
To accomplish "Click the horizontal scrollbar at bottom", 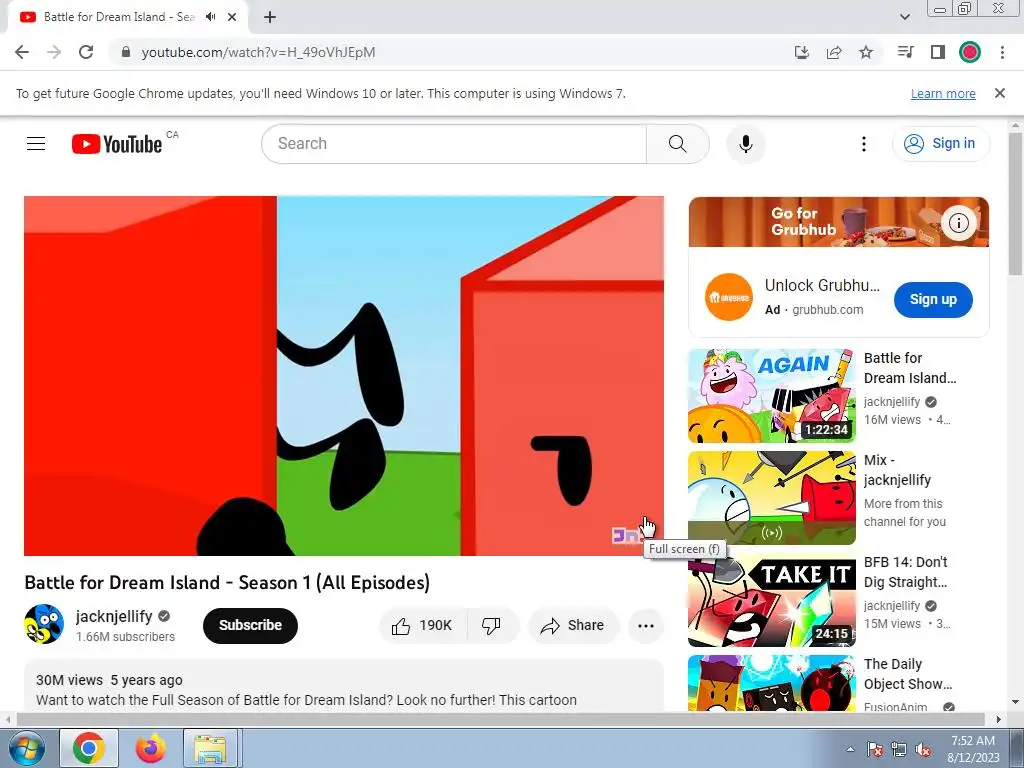I will coord(500,719).
